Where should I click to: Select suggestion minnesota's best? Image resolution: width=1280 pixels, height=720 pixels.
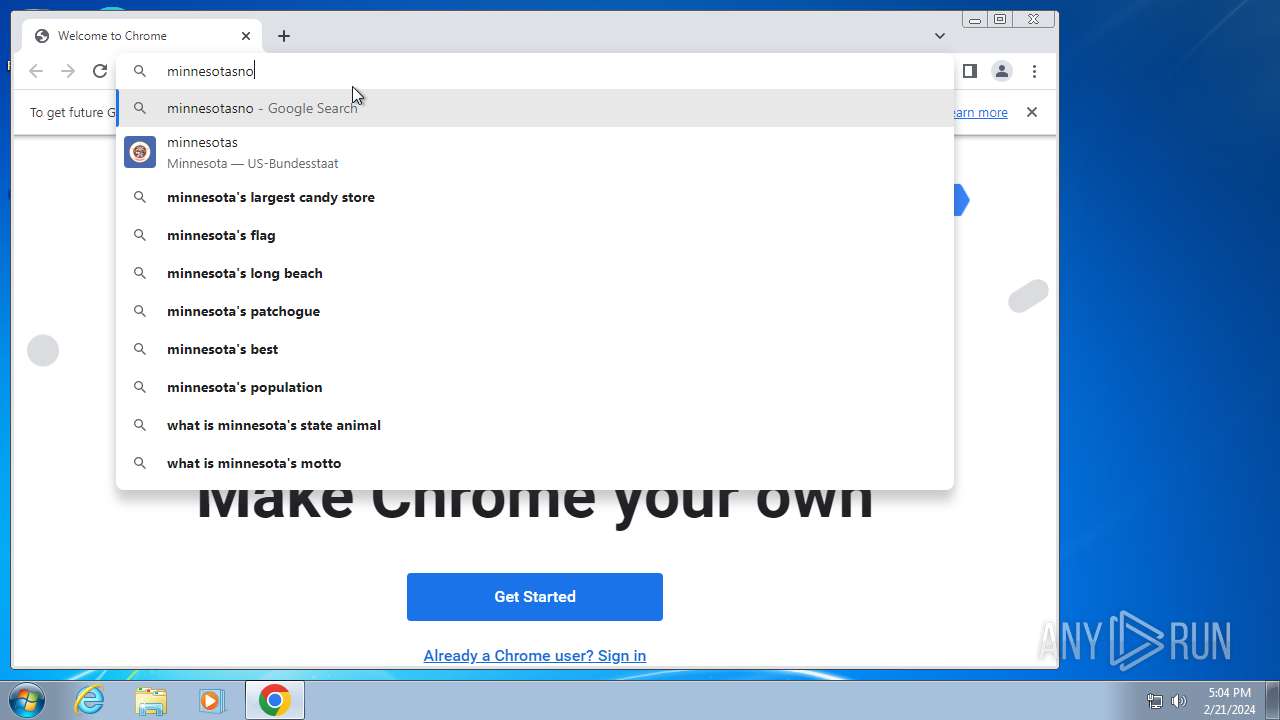click(x=535, y=349)
